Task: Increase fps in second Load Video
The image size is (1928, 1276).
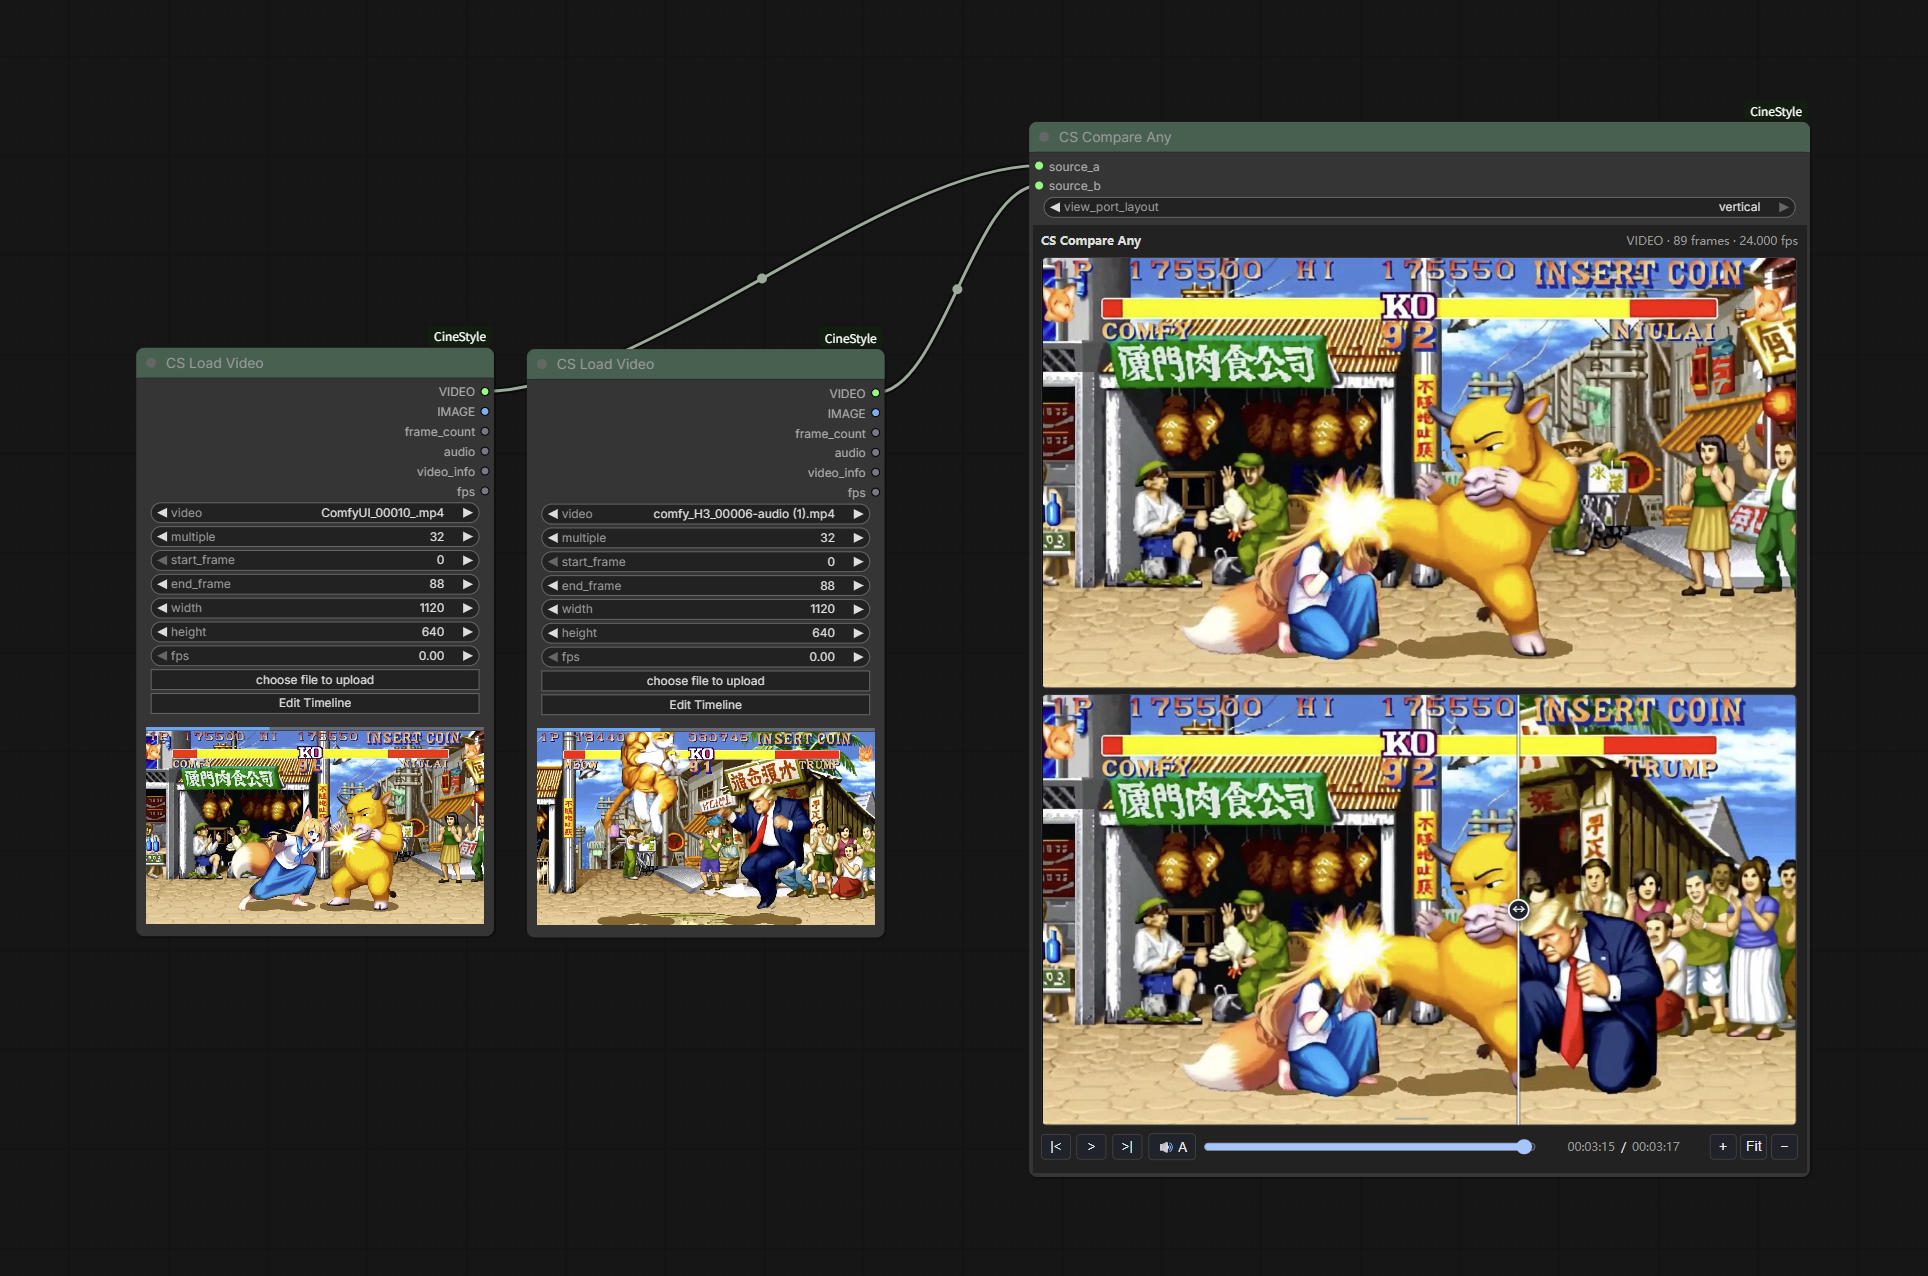Action: [858, 657]
